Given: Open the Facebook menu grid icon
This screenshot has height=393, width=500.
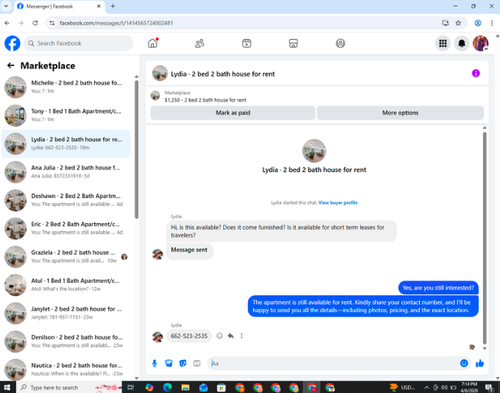Looking at the screenshot, I should click(443, 43).
